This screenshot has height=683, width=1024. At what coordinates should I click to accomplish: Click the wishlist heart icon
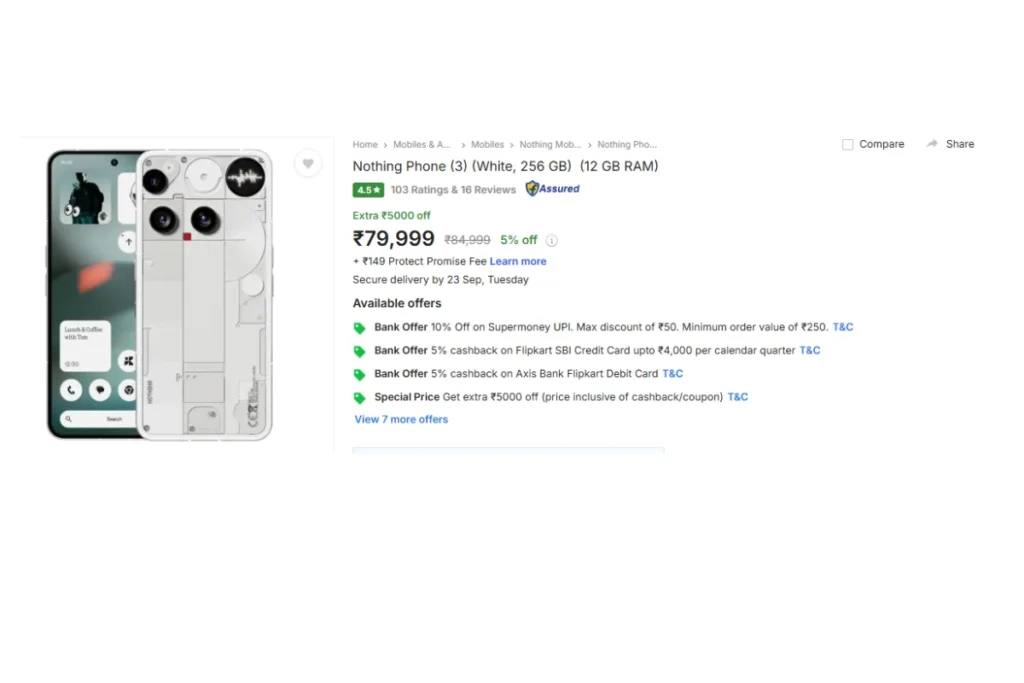308,163
